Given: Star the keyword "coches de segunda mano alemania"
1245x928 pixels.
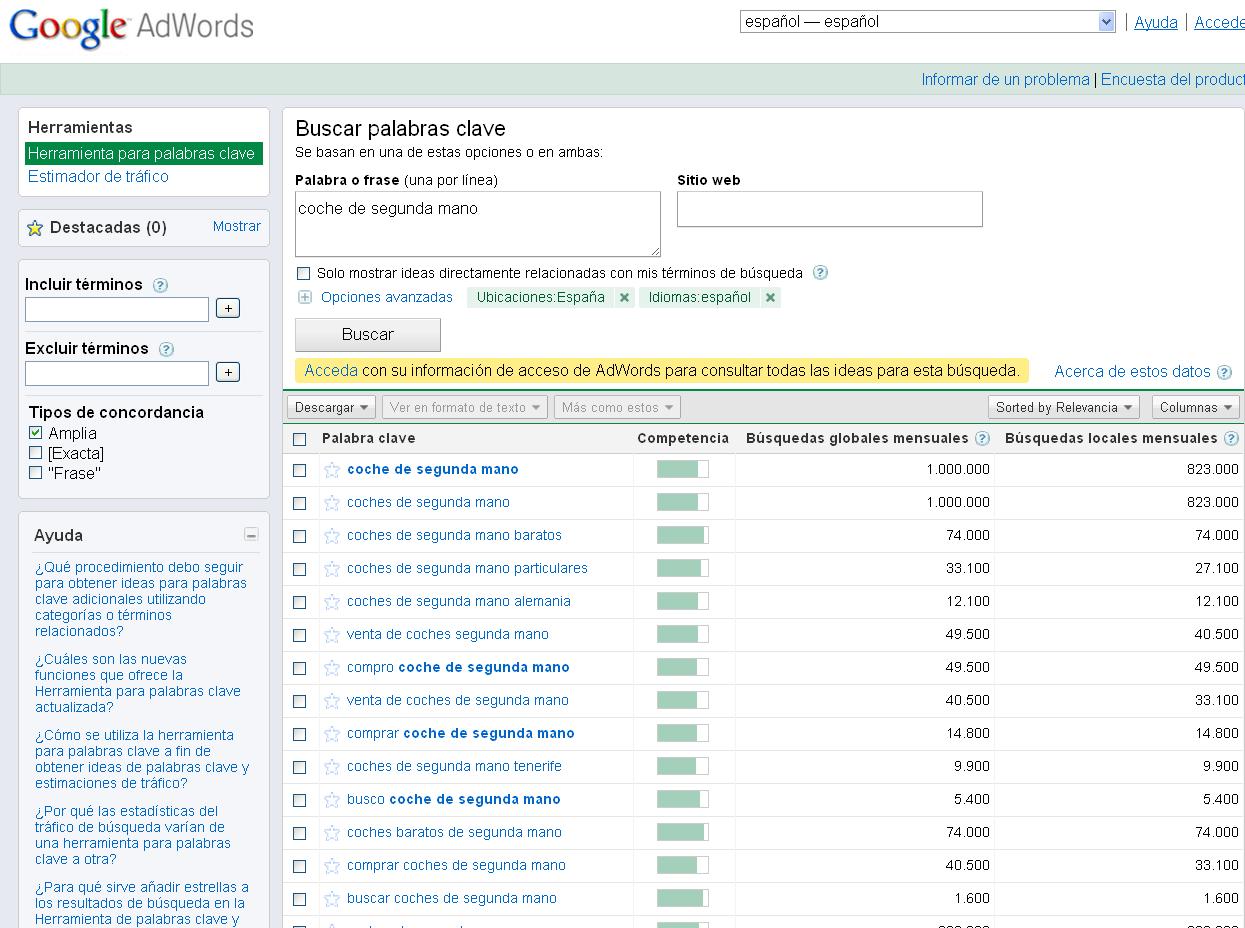Looking at the screenshot, I should tap(332, 602).
